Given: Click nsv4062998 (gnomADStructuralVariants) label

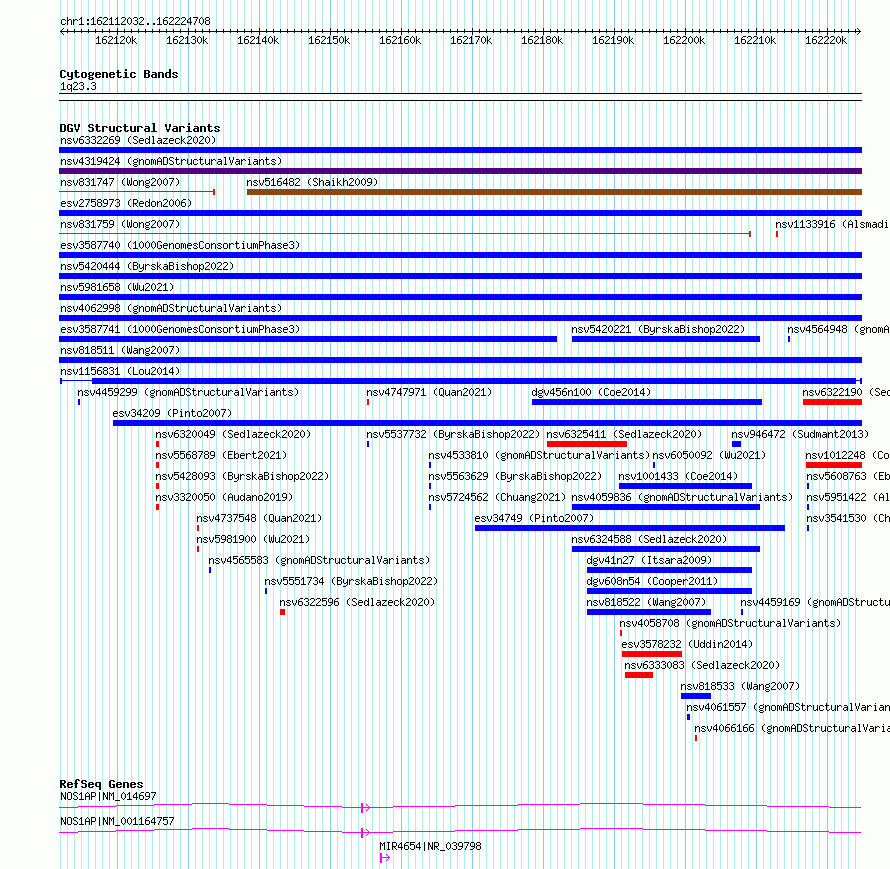Looking at the screenshot, I should coord(171,308).
